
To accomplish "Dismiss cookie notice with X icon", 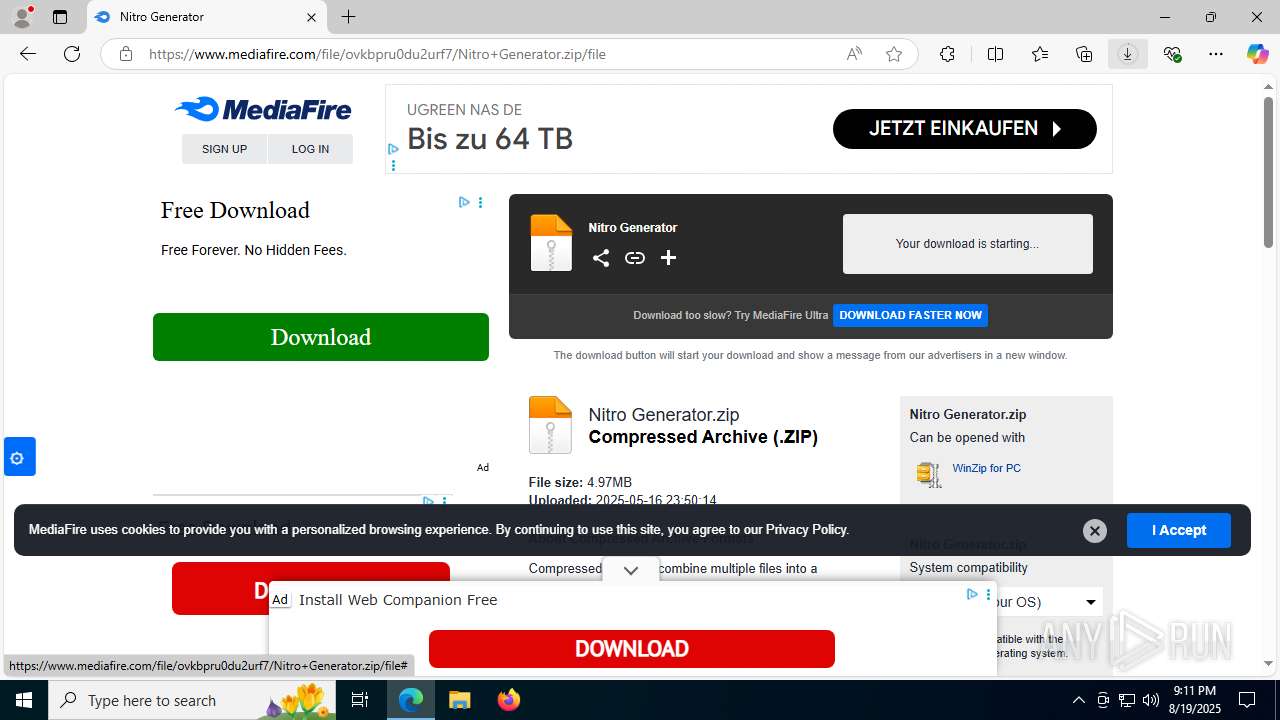I will pyautogui.click(x=1095, y=531).
